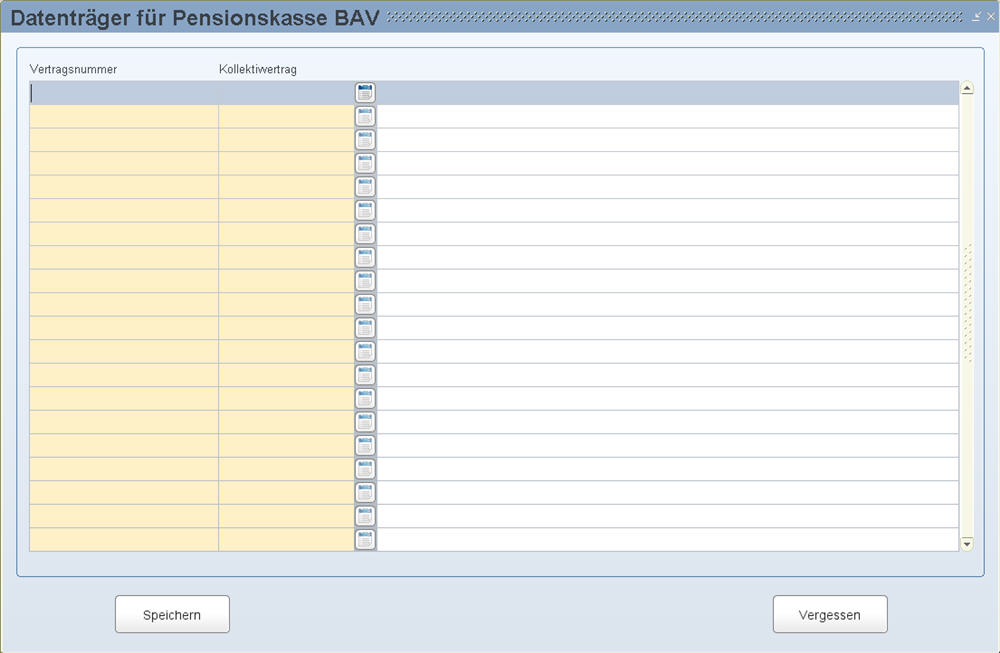Minimize the Datenträger window panel
Screen dimensions: 1000x653
976,17
